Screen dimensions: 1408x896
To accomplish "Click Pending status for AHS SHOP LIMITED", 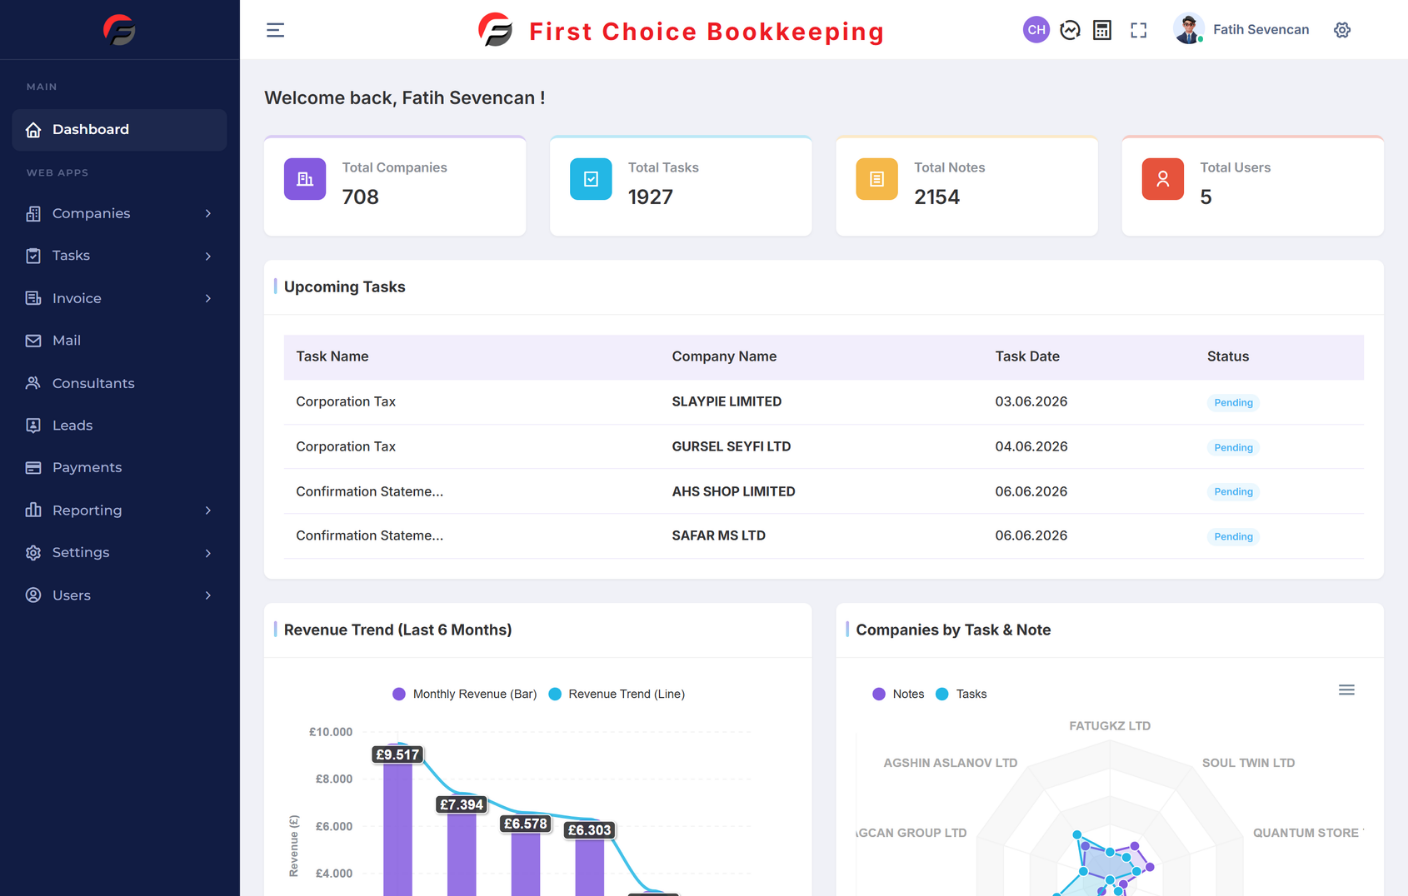I will pos(1233,492).
